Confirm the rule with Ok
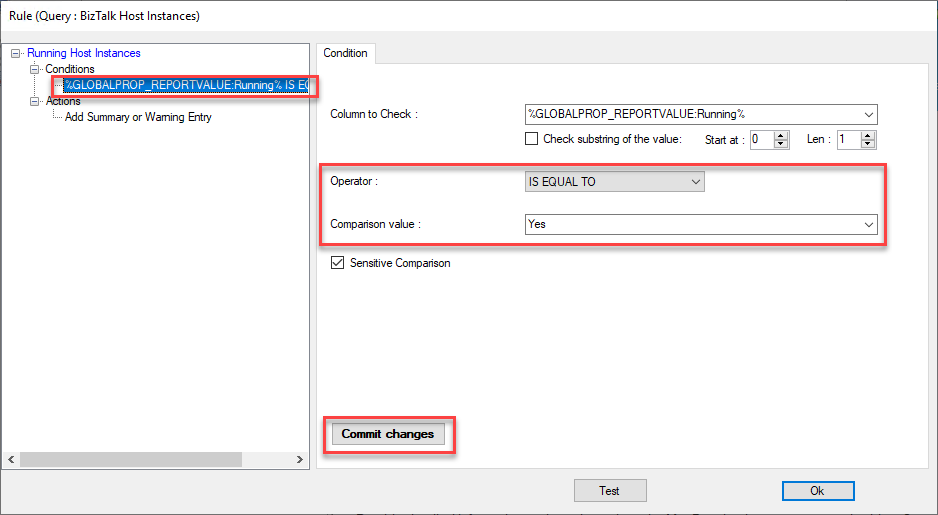The image size is (938, 515). point(817,490)
